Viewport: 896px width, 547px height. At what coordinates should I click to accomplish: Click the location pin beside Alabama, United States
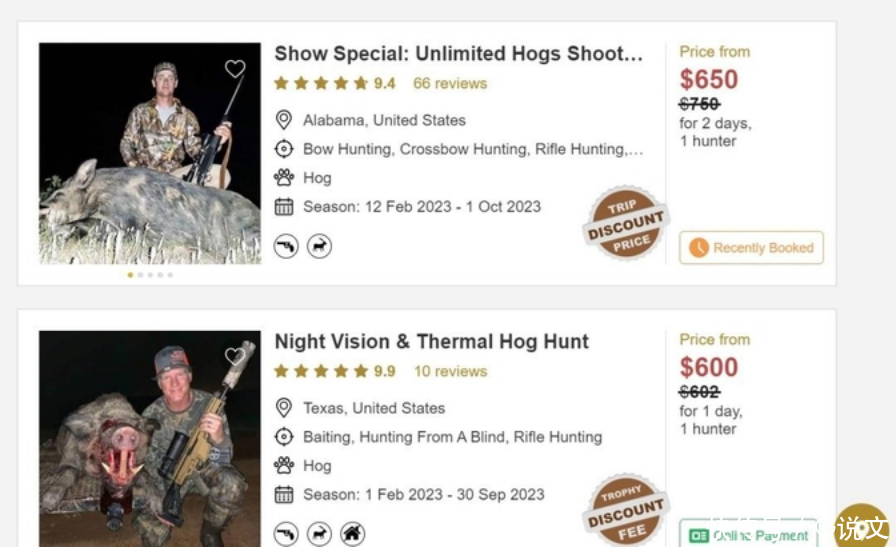coord(284,120)
